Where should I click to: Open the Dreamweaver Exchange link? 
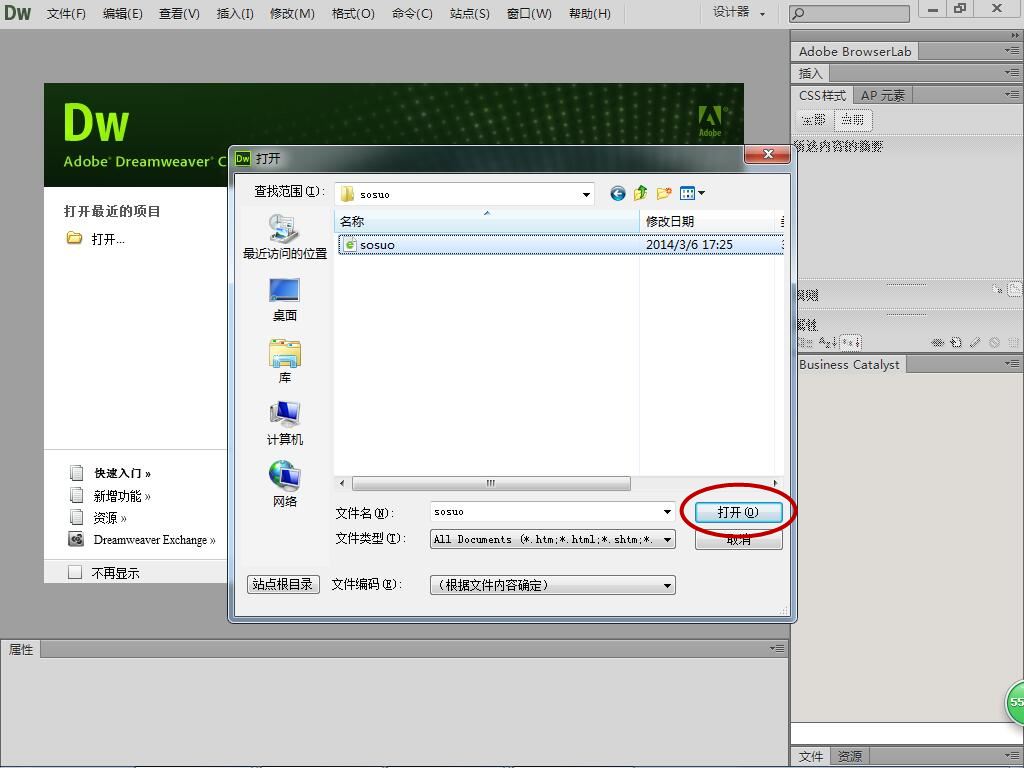pyautogui.click(x=154, y=540)
